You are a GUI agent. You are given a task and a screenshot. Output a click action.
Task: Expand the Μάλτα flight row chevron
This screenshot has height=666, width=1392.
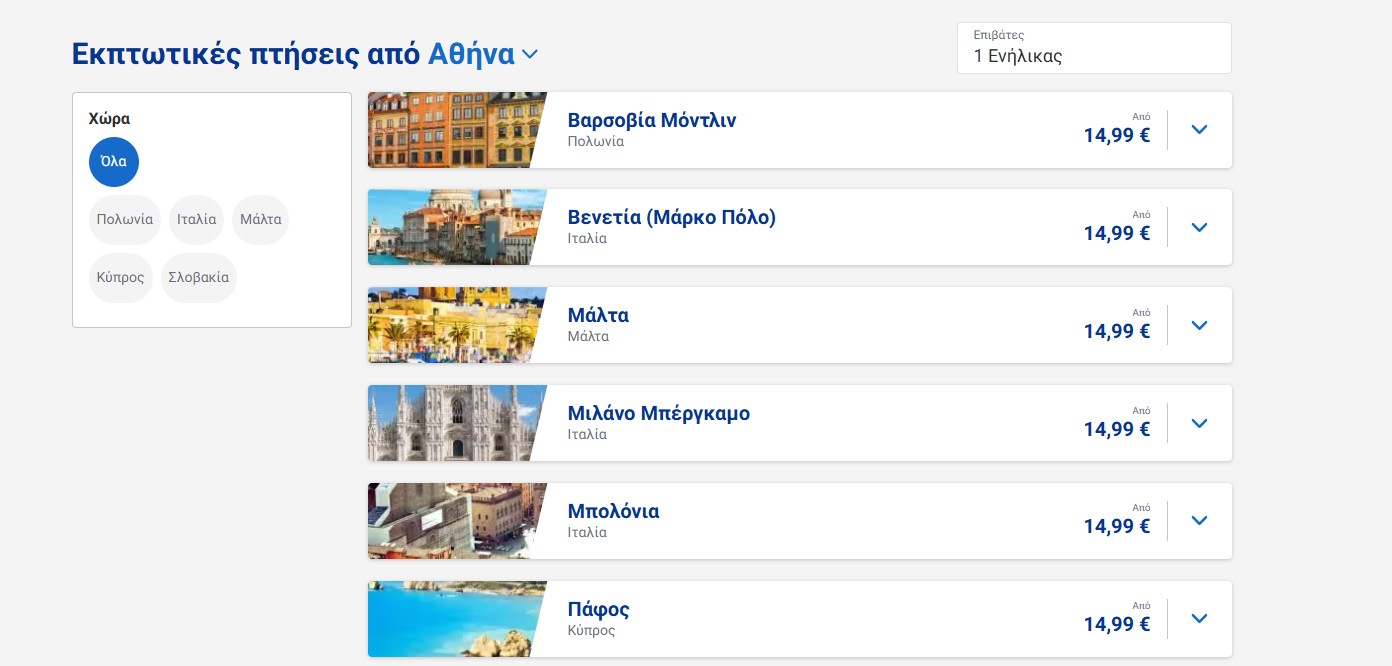[1200, 326]
